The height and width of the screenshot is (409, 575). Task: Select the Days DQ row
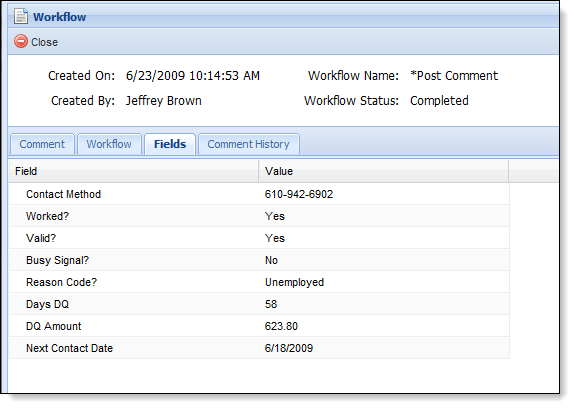click(259, 304)
